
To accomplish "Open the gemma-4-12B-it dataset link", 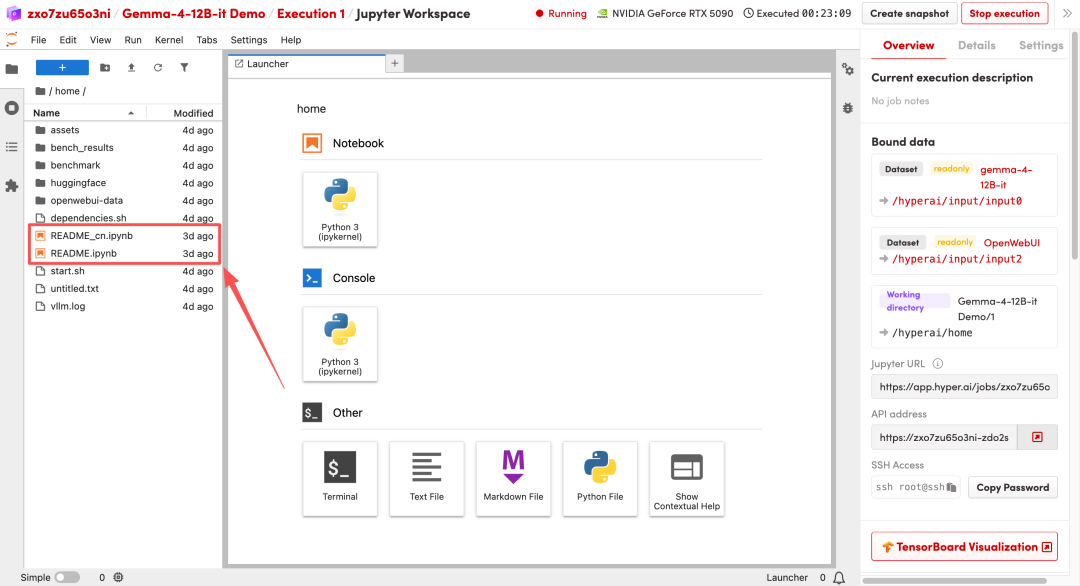I will (1006, 177).
